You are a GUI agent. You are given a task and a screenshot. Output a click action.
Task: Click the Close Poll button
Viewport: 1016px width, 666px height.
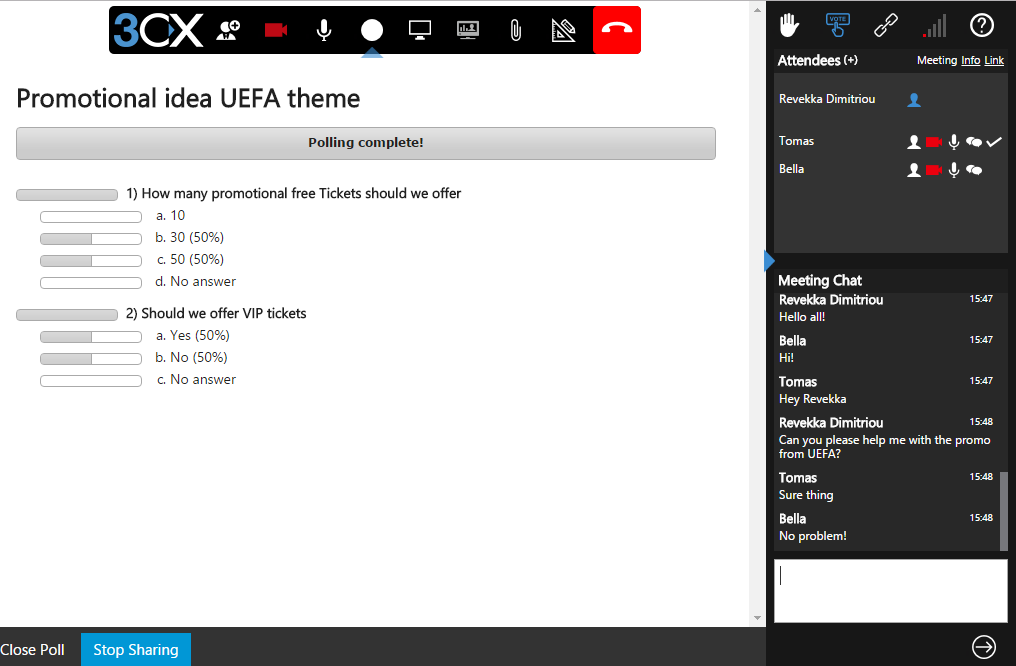(x=32, y=650)
